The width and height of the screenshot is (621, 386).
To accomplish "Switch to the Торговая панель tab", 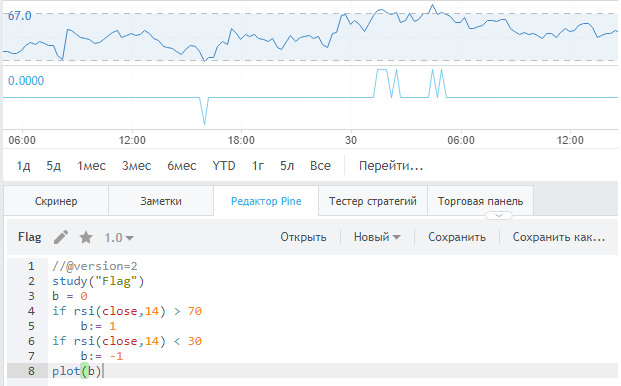I will tap(480, 201).
